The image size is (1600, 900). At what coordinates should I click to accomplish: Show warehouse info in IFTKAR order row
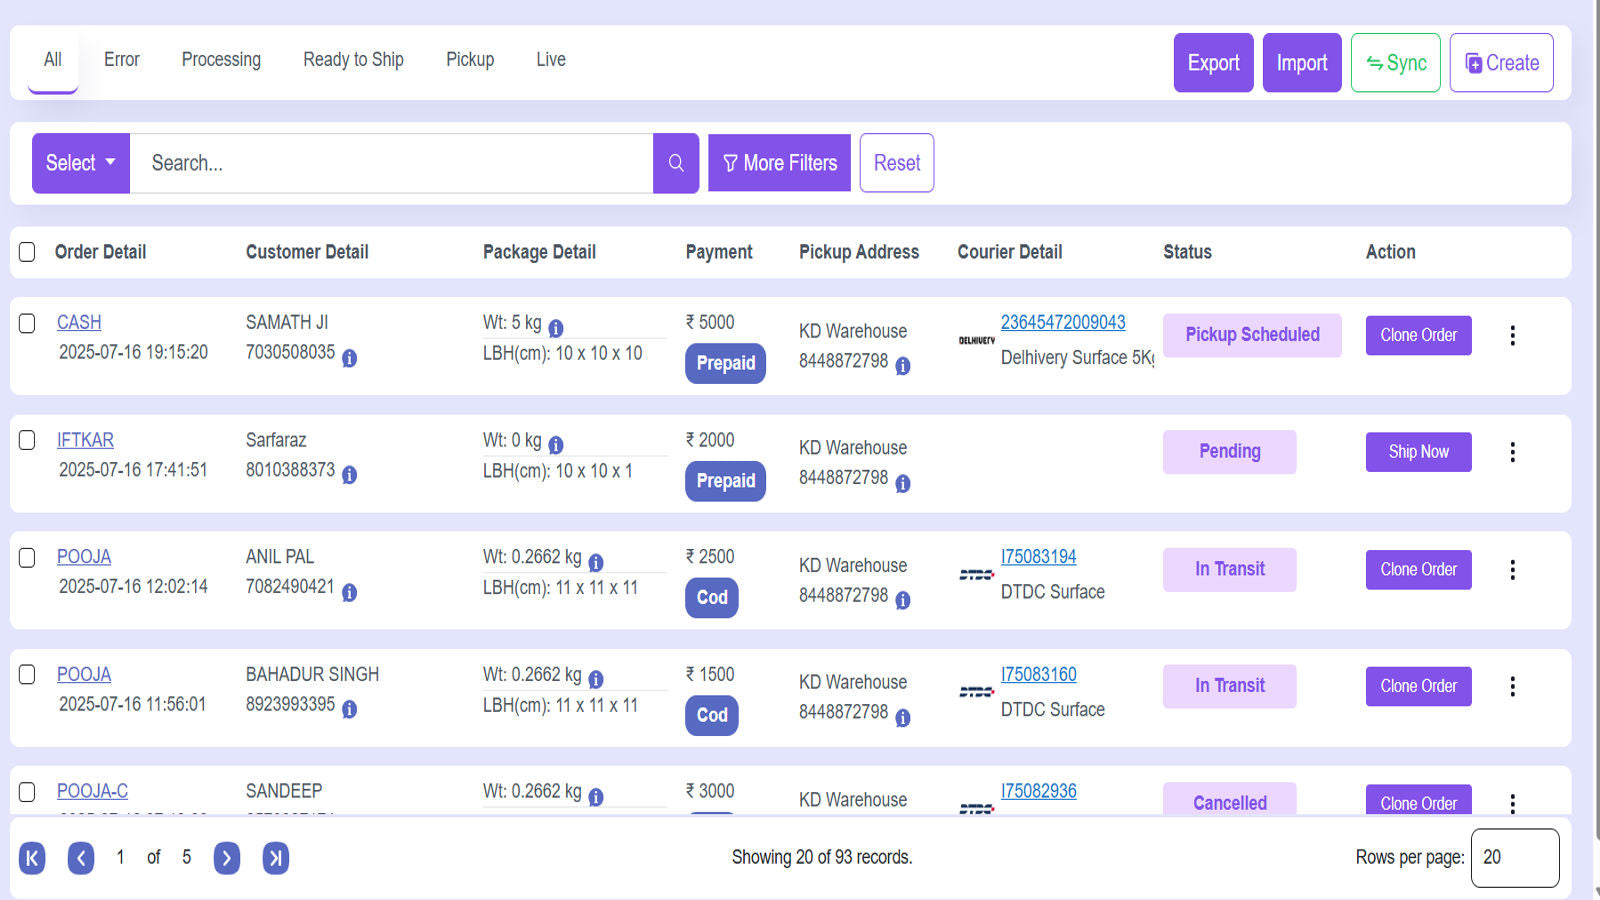902,483
